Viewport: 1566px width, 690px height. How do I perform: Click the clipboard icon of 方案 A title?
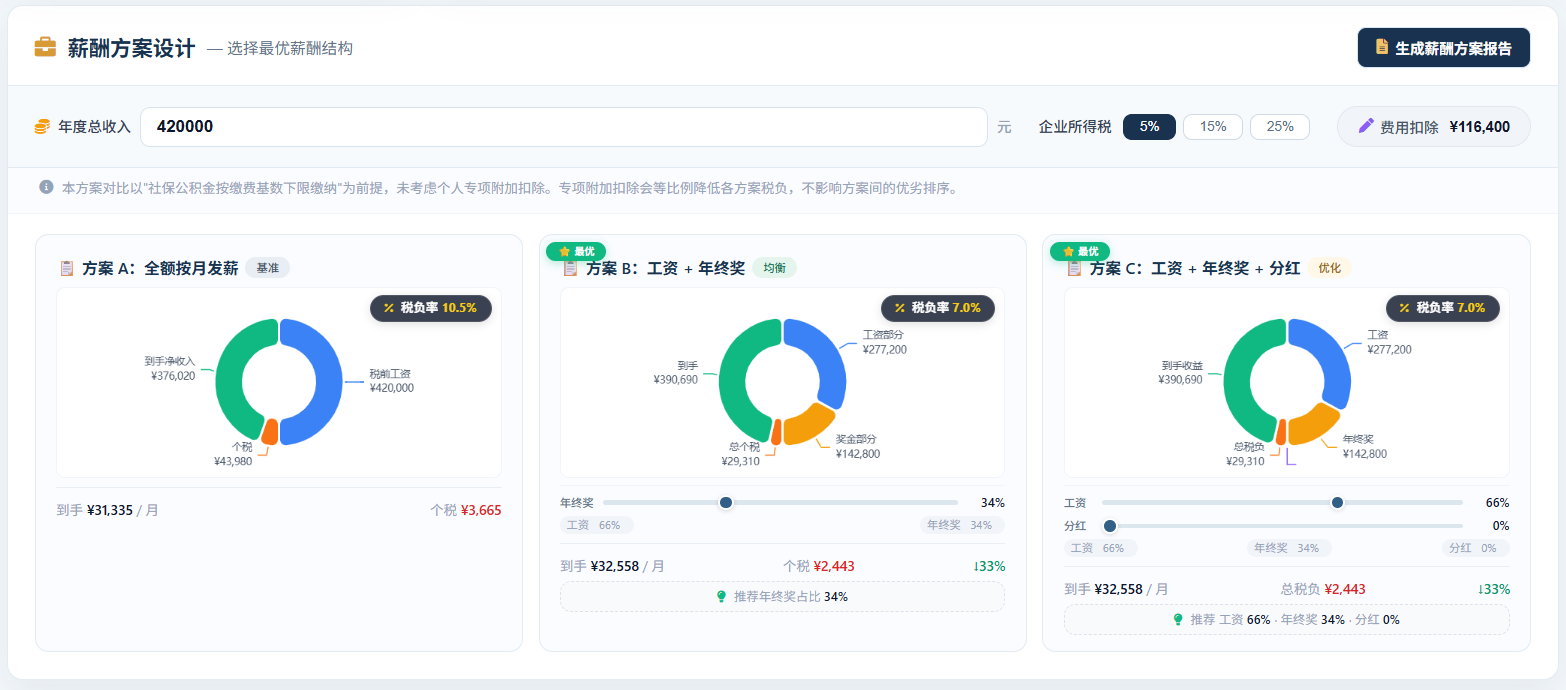[67, 268]
